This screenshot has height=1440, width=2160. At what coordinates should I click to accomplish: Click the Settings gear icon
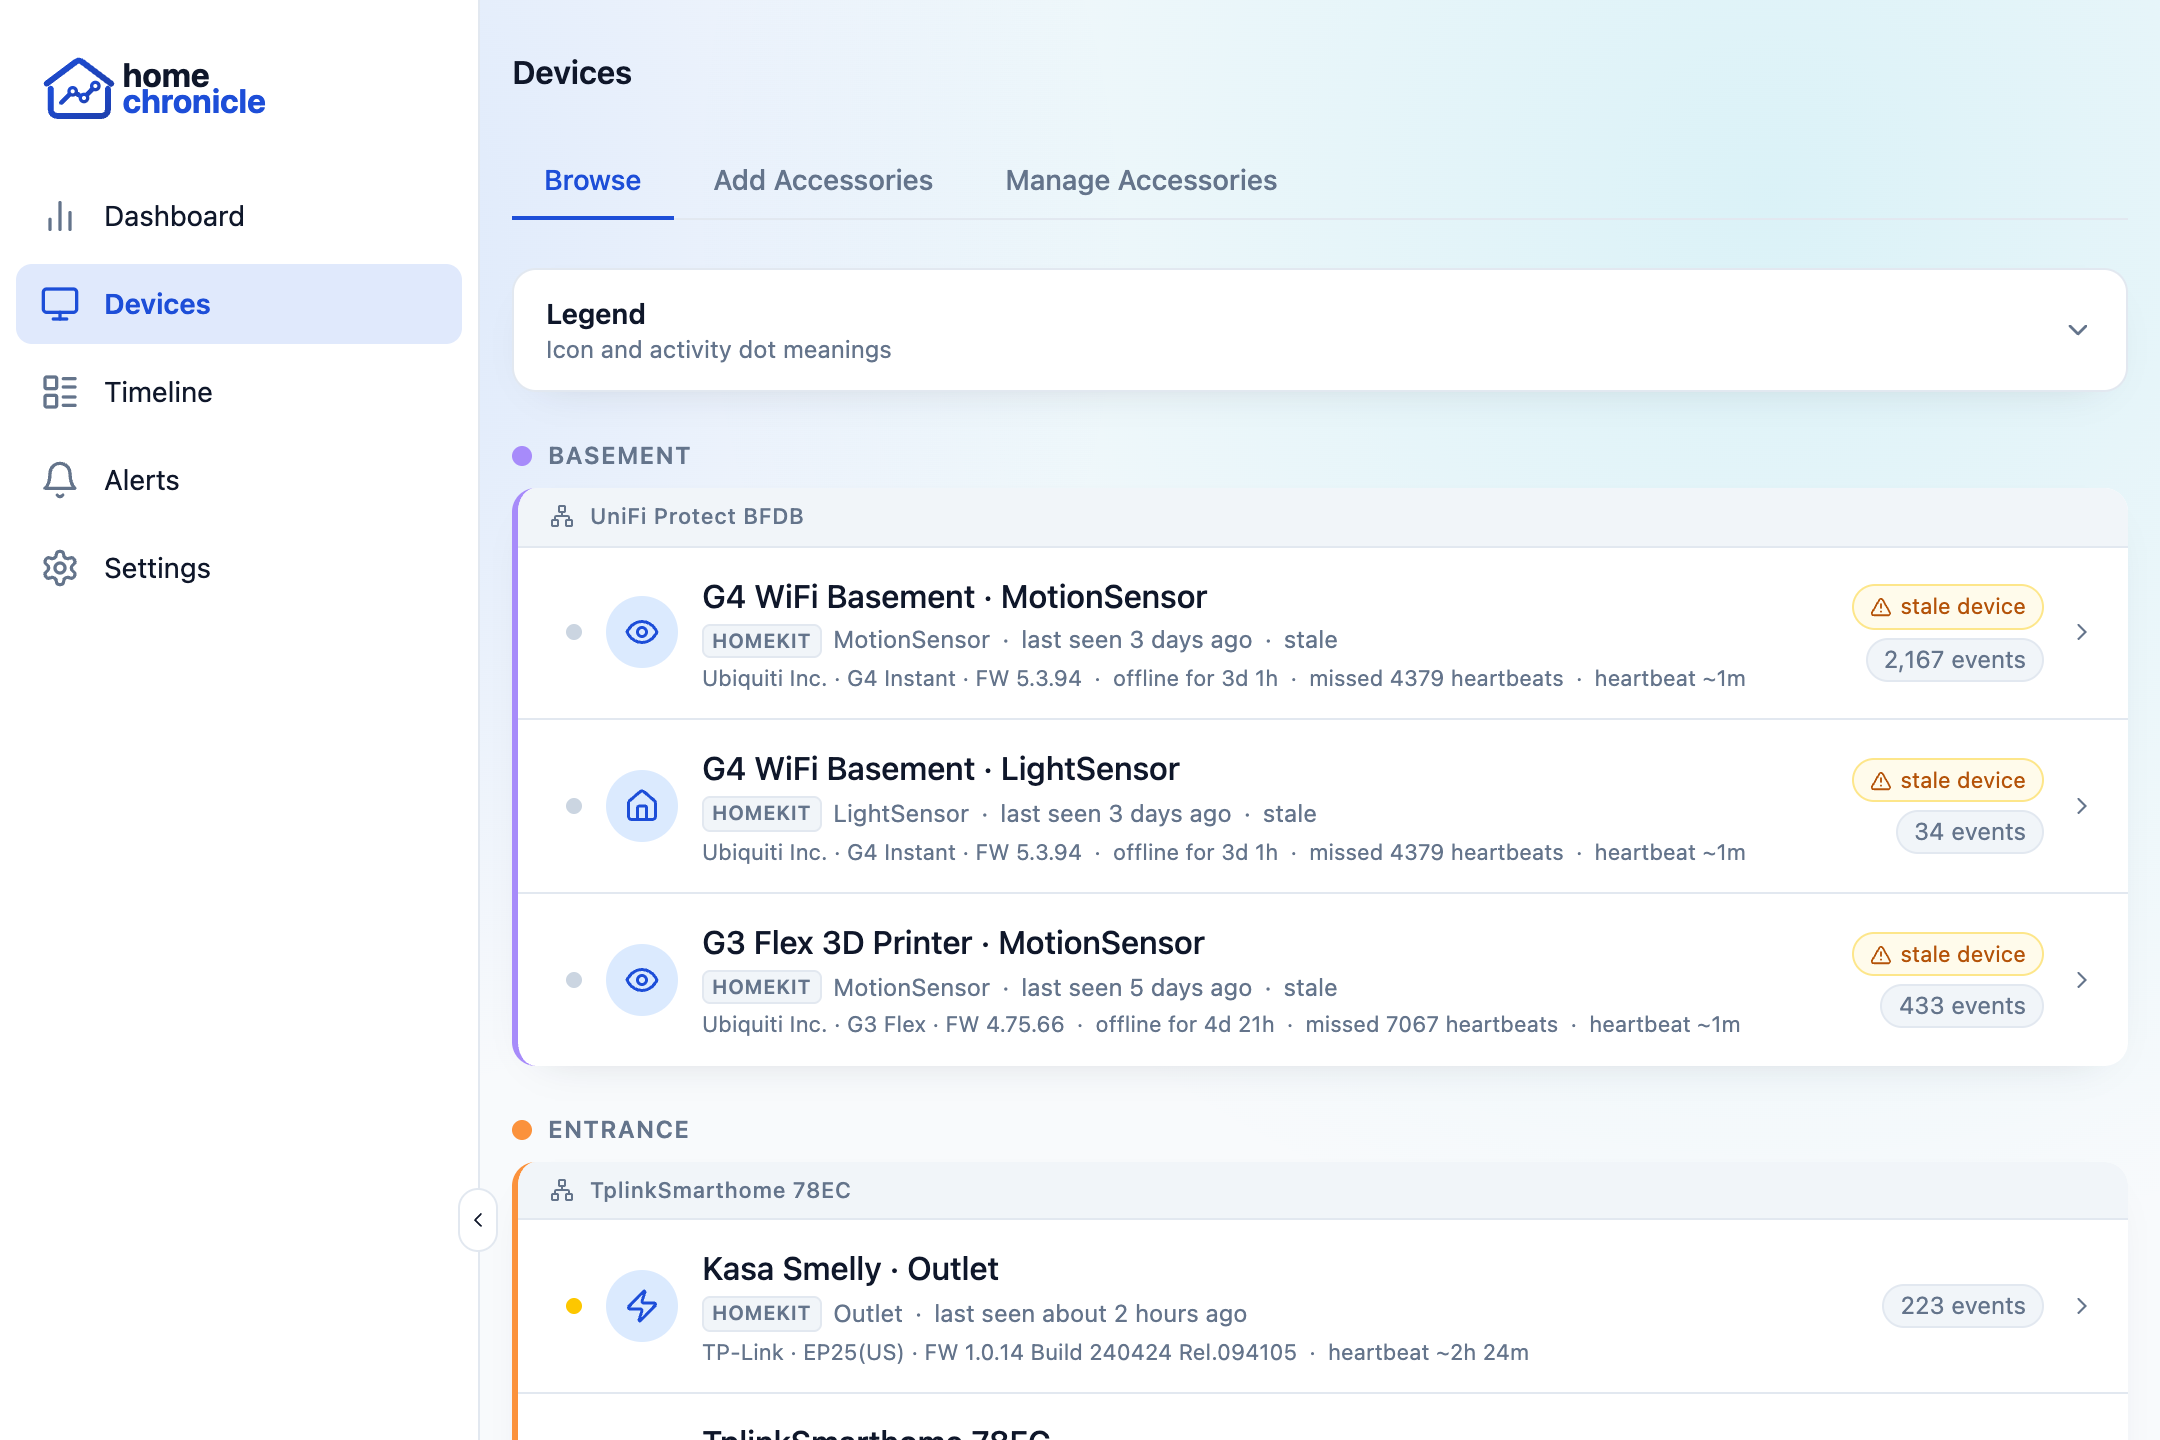60,568
